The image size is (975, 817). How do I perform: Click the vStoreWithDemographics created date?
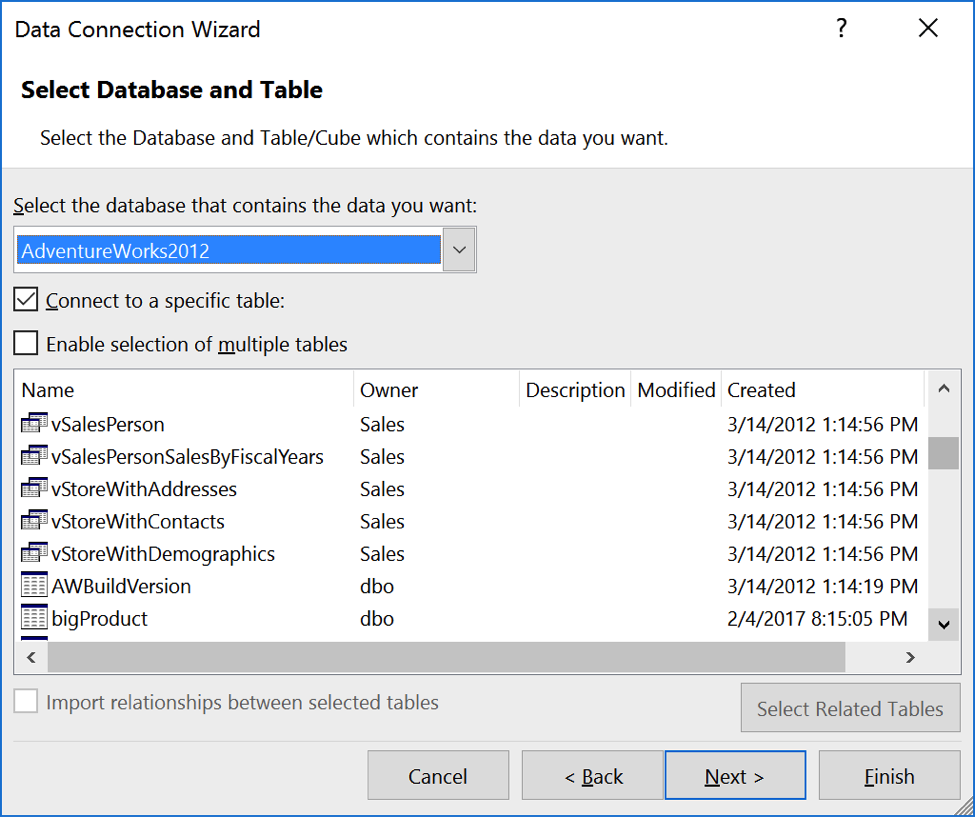tap(823, 553)
